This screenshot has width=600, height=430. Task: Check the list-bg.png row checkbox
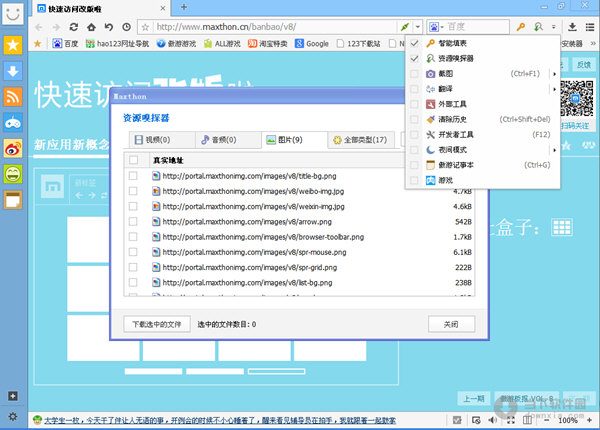point(133,282)
